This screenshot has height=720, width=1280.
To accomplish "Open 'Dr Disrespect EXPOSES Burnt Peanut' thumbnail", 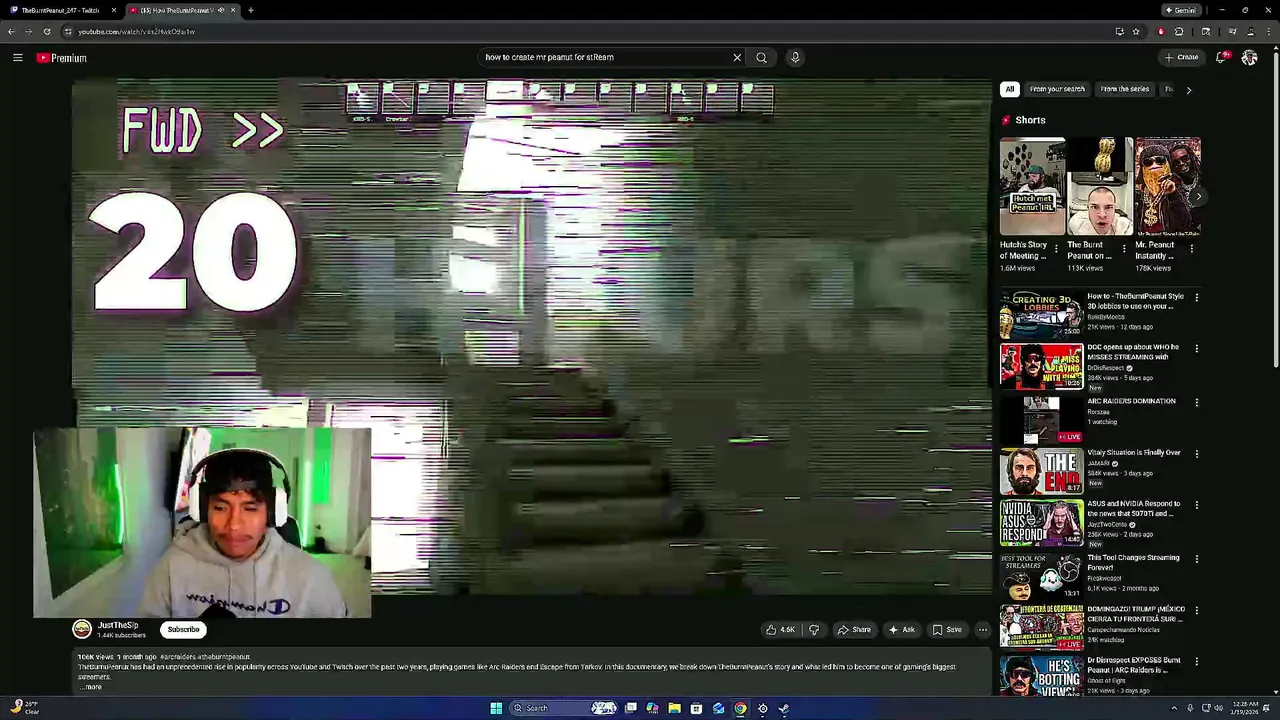I will 1041,677.
